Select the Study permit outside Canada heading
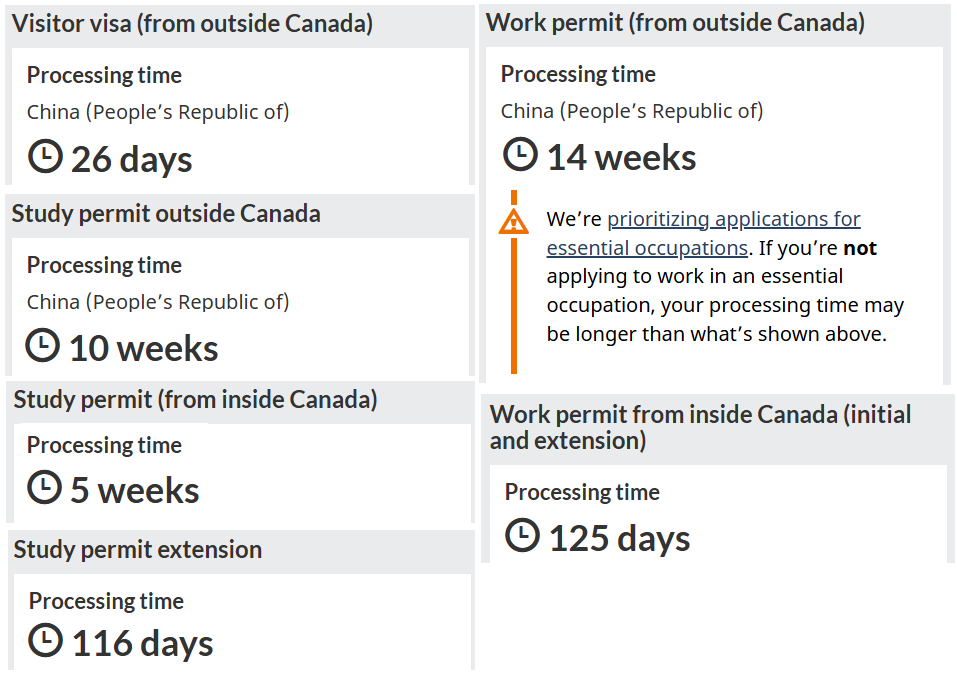Screen dimensions: 957x676 [166, 214]
